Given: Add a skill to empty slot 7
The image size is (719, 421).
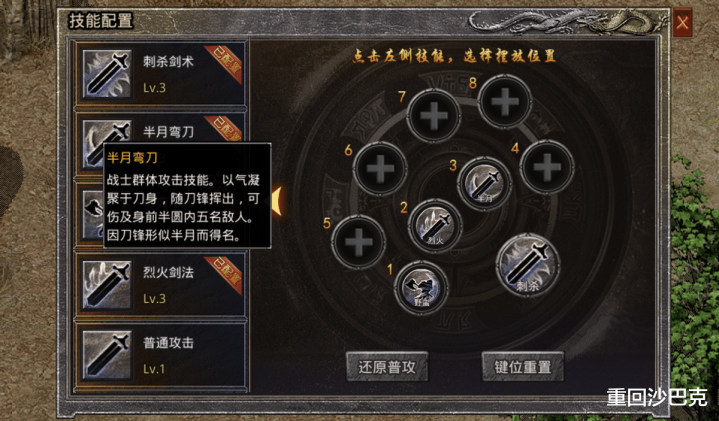Looking at the screenshot, I should point(433,116).
